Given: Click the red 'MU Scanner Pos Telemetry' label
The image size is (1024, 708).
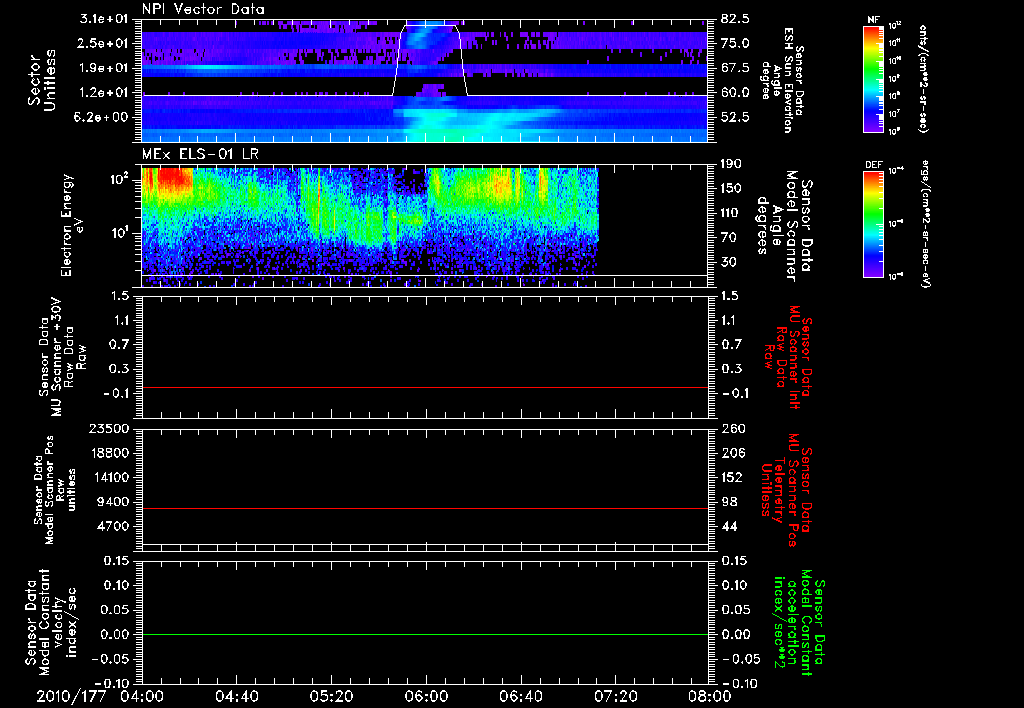Looking at the screenshot, I should 787,490.
